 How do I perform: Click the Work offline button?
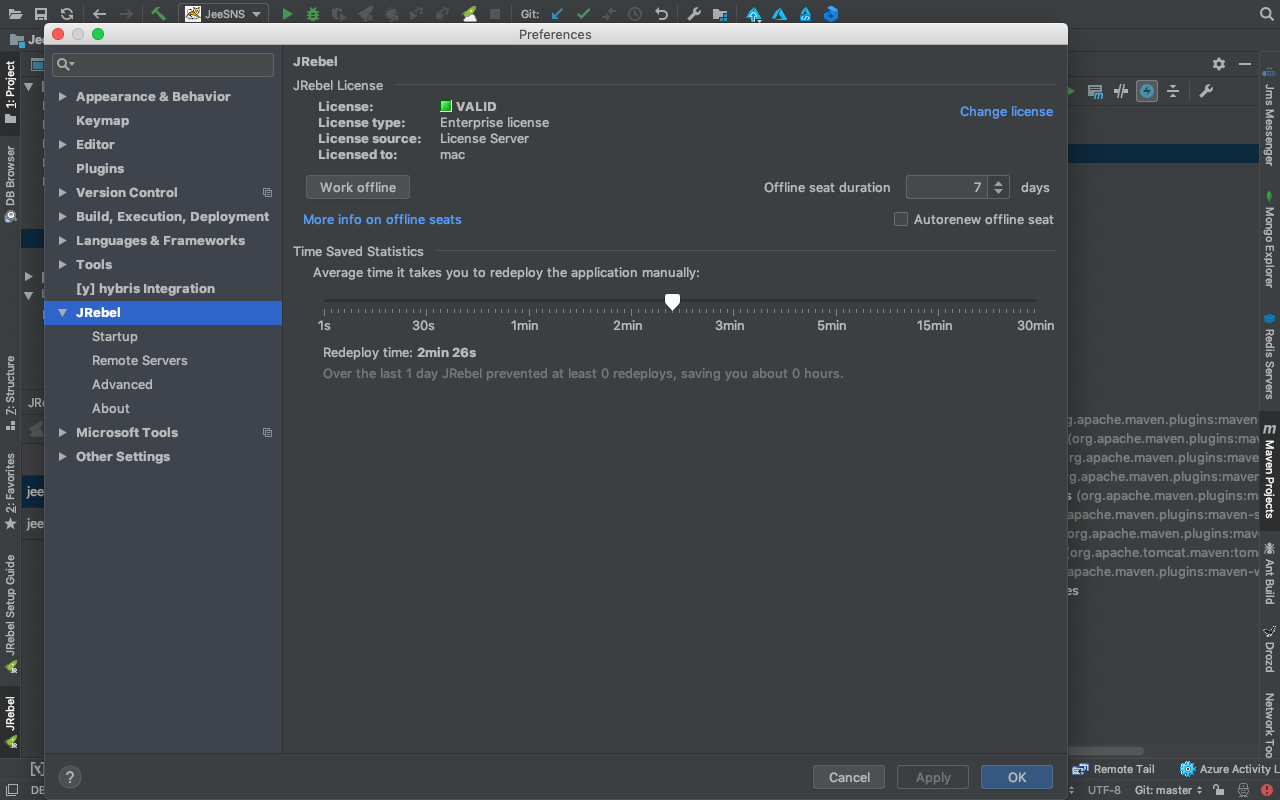coord(358,187)
